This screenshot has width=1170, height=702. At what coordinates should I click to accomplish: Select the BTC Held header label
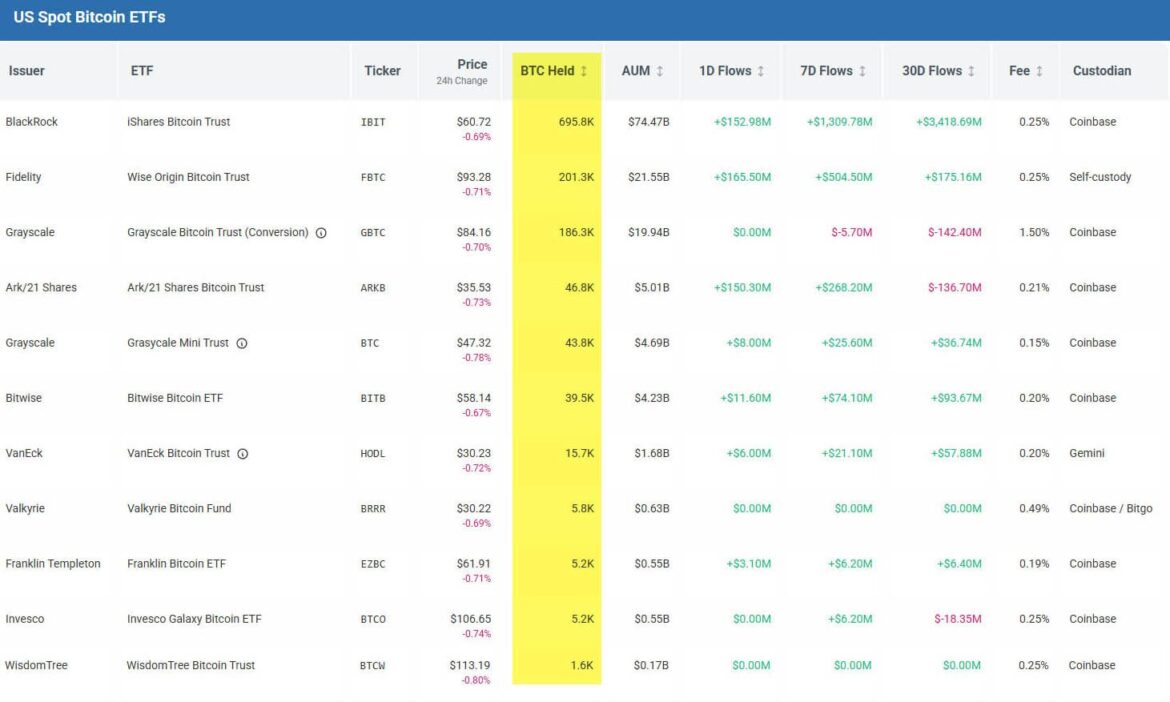[547, 71]
